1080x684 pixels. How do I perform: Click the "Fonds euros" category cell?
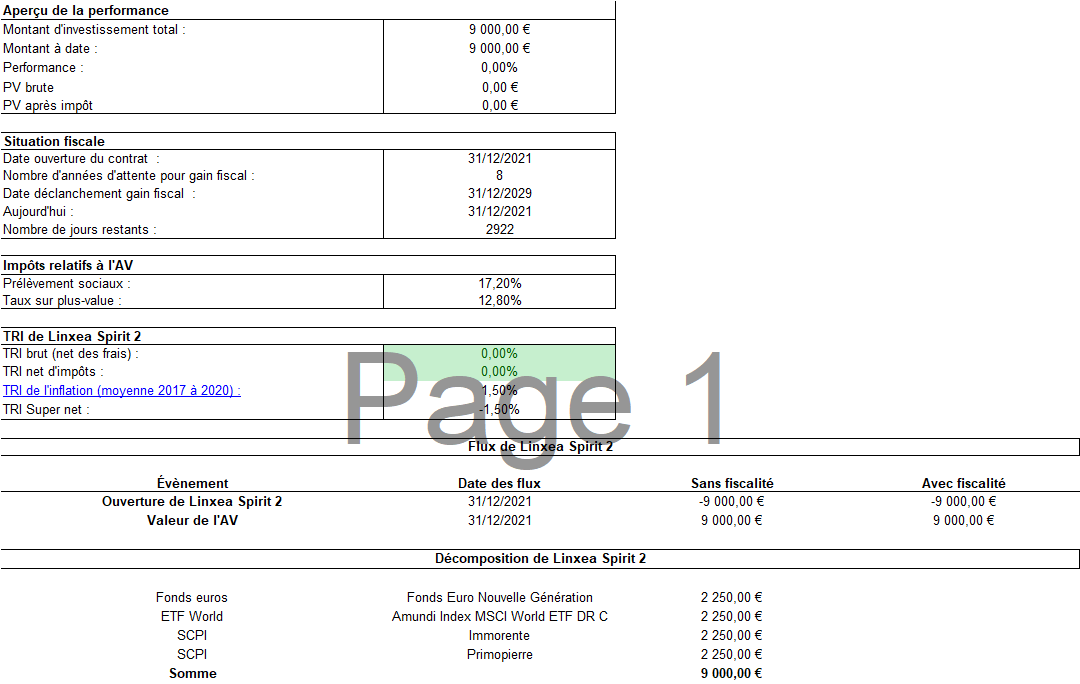point(191,598)
